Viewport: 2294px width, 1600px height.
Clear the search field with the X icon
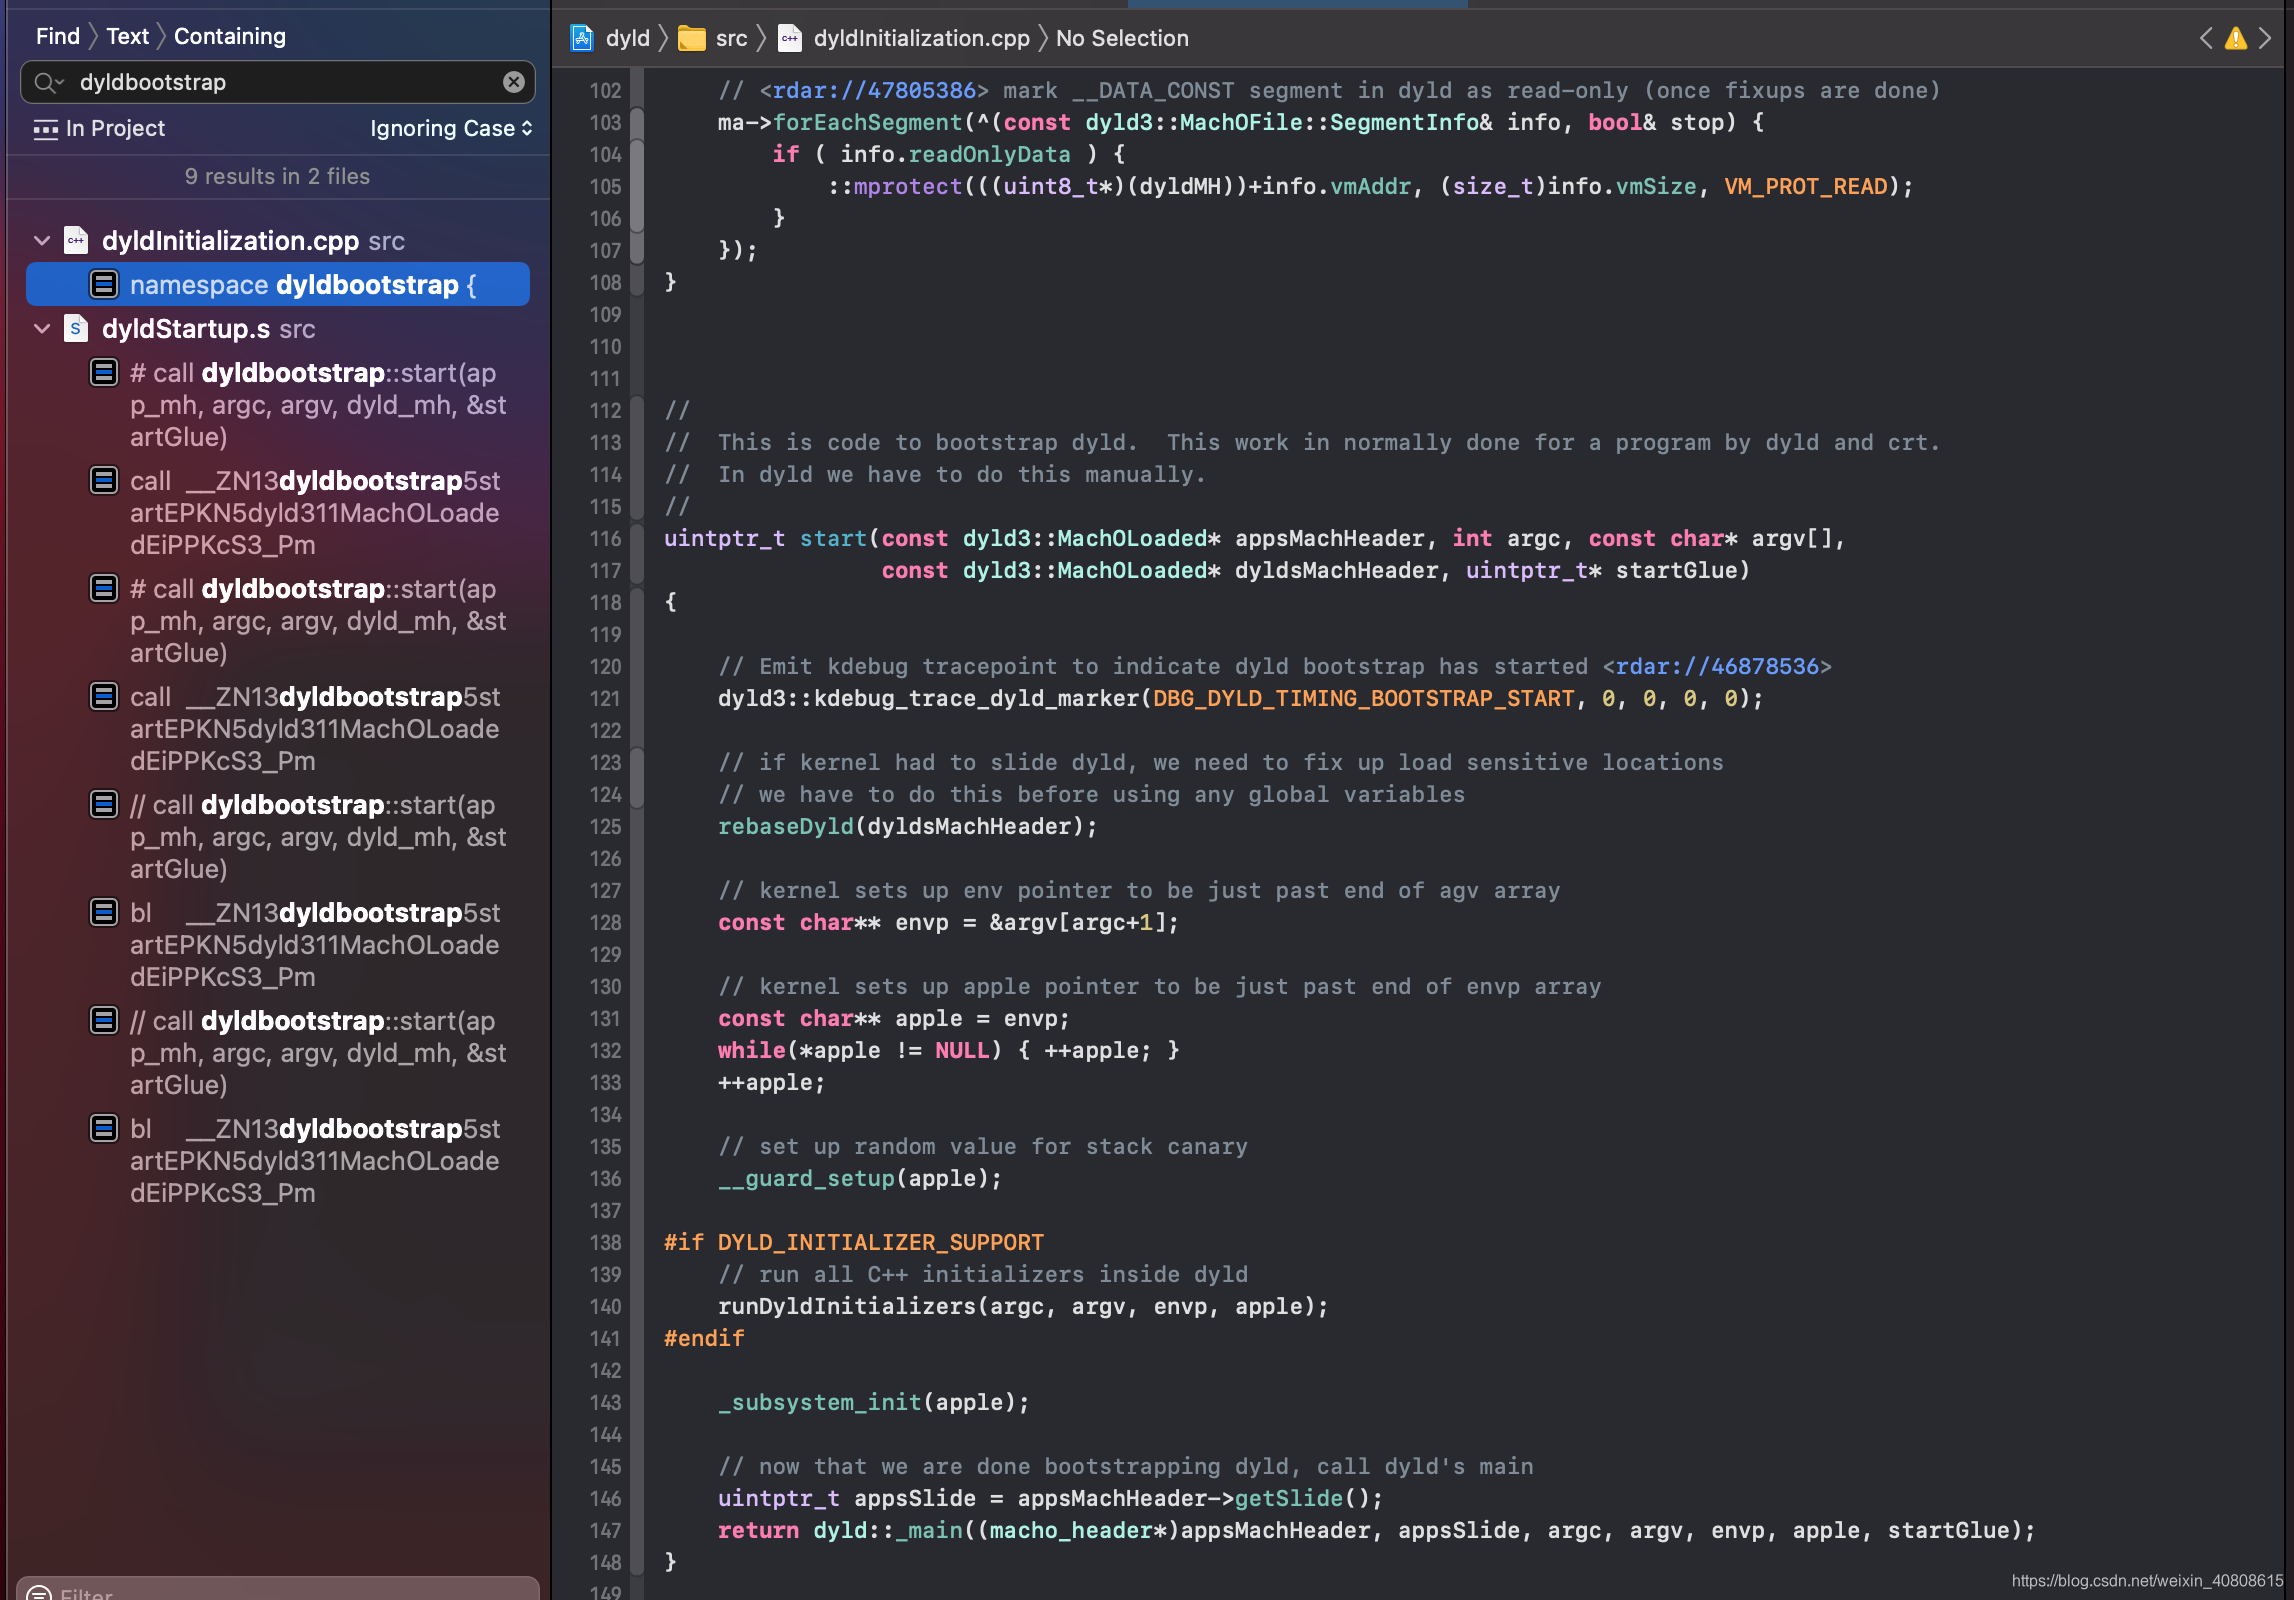pos(513,82)
